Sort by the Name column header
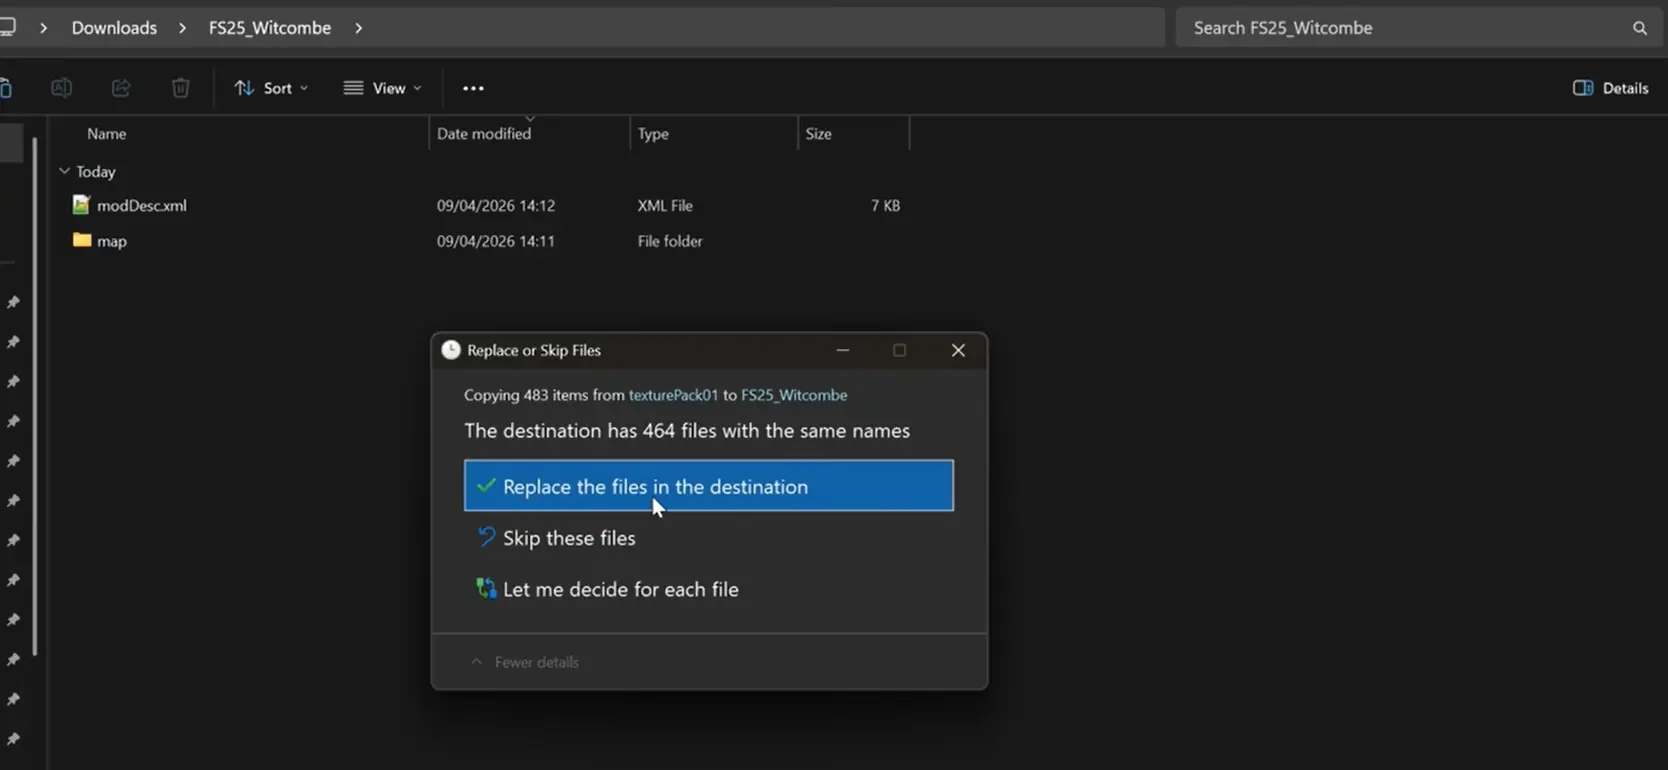This screenshot has height=770, width=1668. click(106, 133)
